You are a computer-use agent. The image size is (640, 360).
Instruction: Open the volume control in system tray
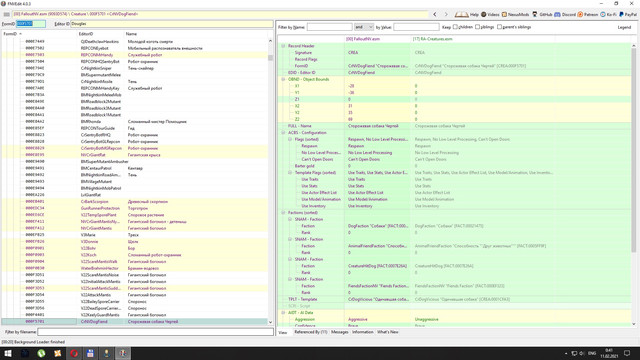[582, 353]
